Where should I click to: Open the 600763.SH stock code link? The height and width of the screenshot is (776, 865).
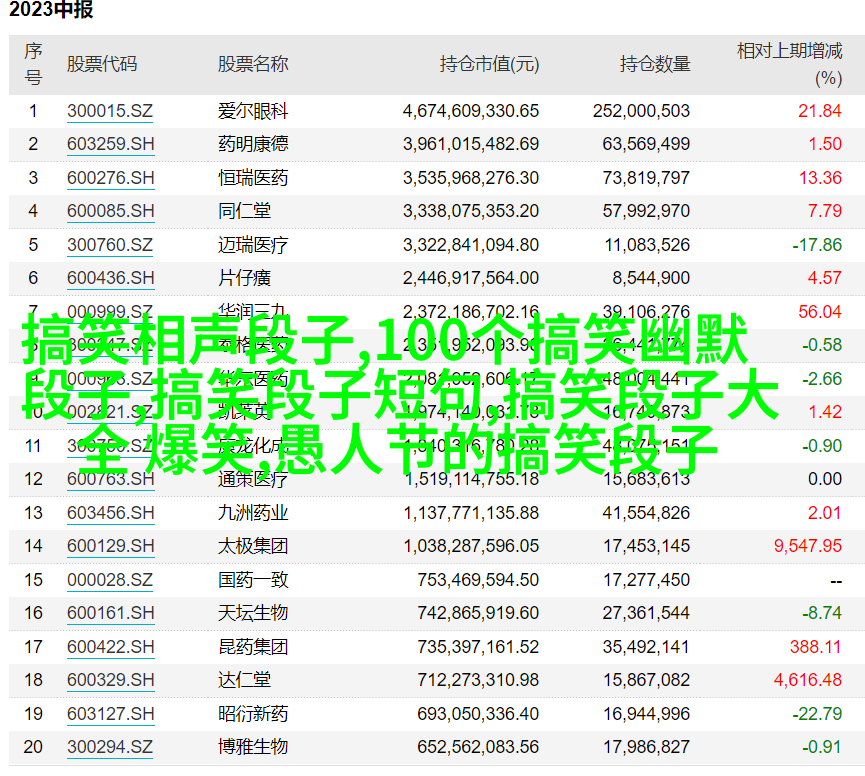point(111,479)
